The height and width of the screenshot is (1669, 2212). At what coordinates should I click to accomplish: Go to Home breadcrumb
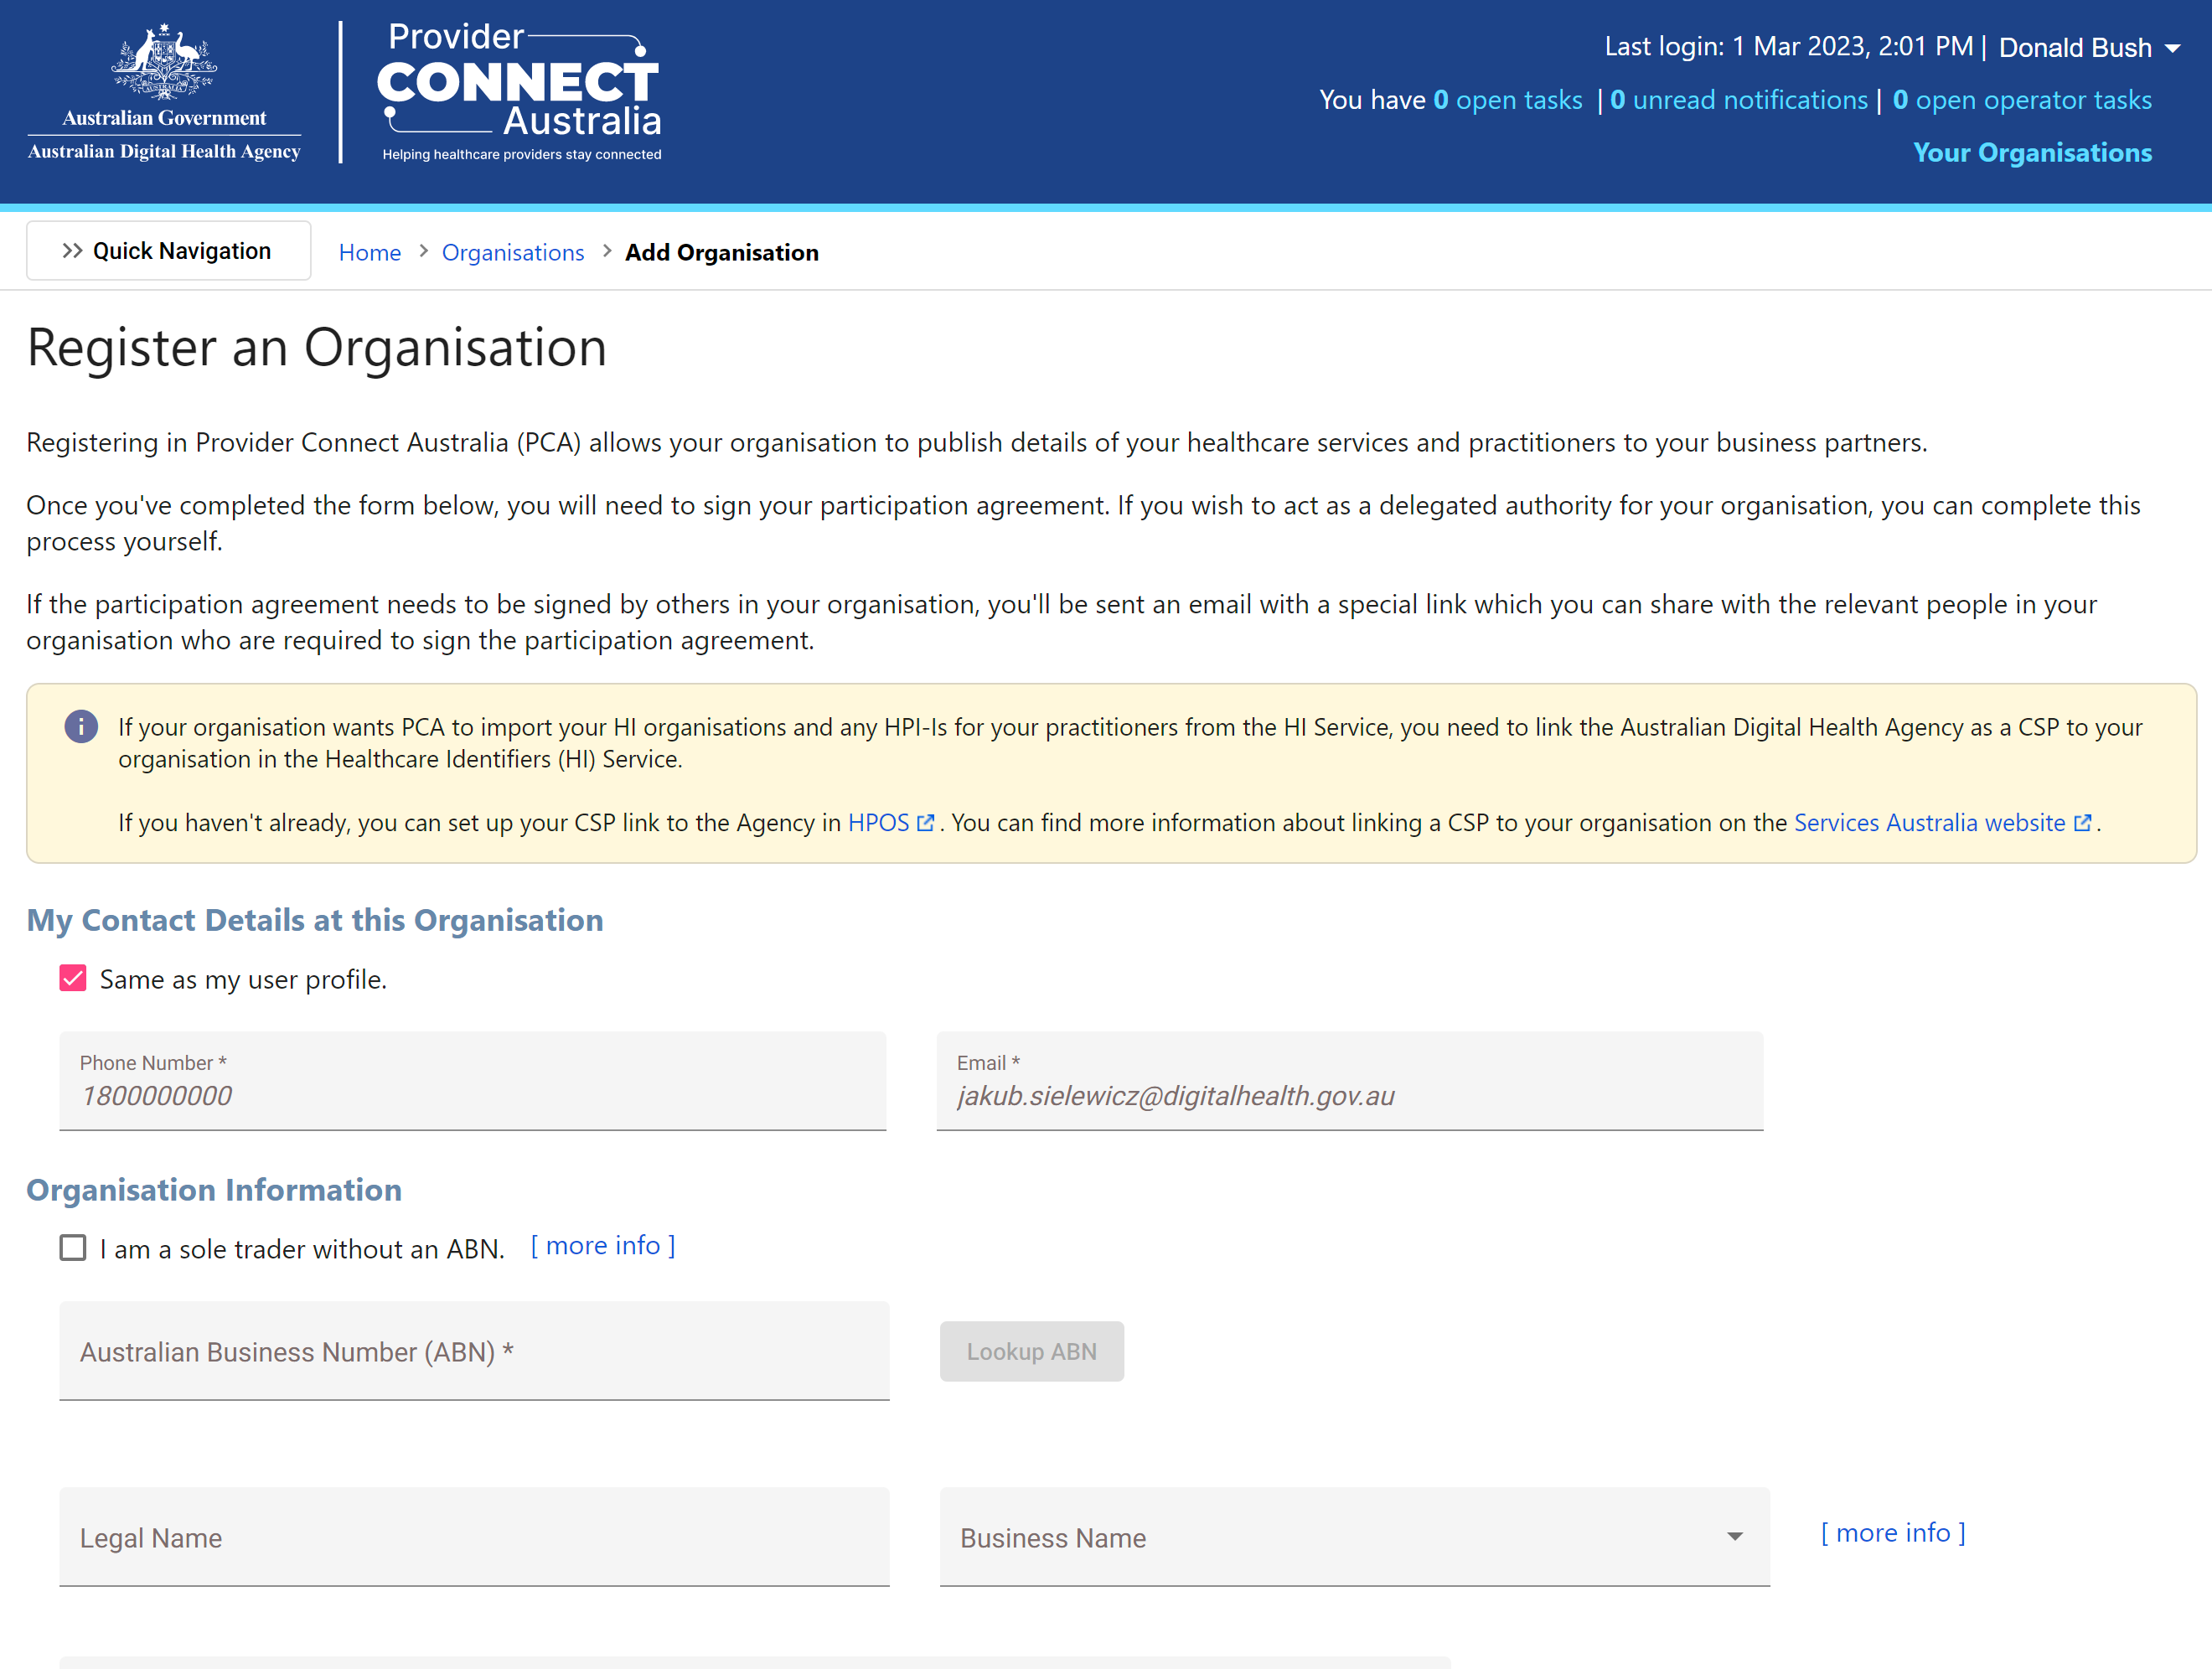coord(370,252)
